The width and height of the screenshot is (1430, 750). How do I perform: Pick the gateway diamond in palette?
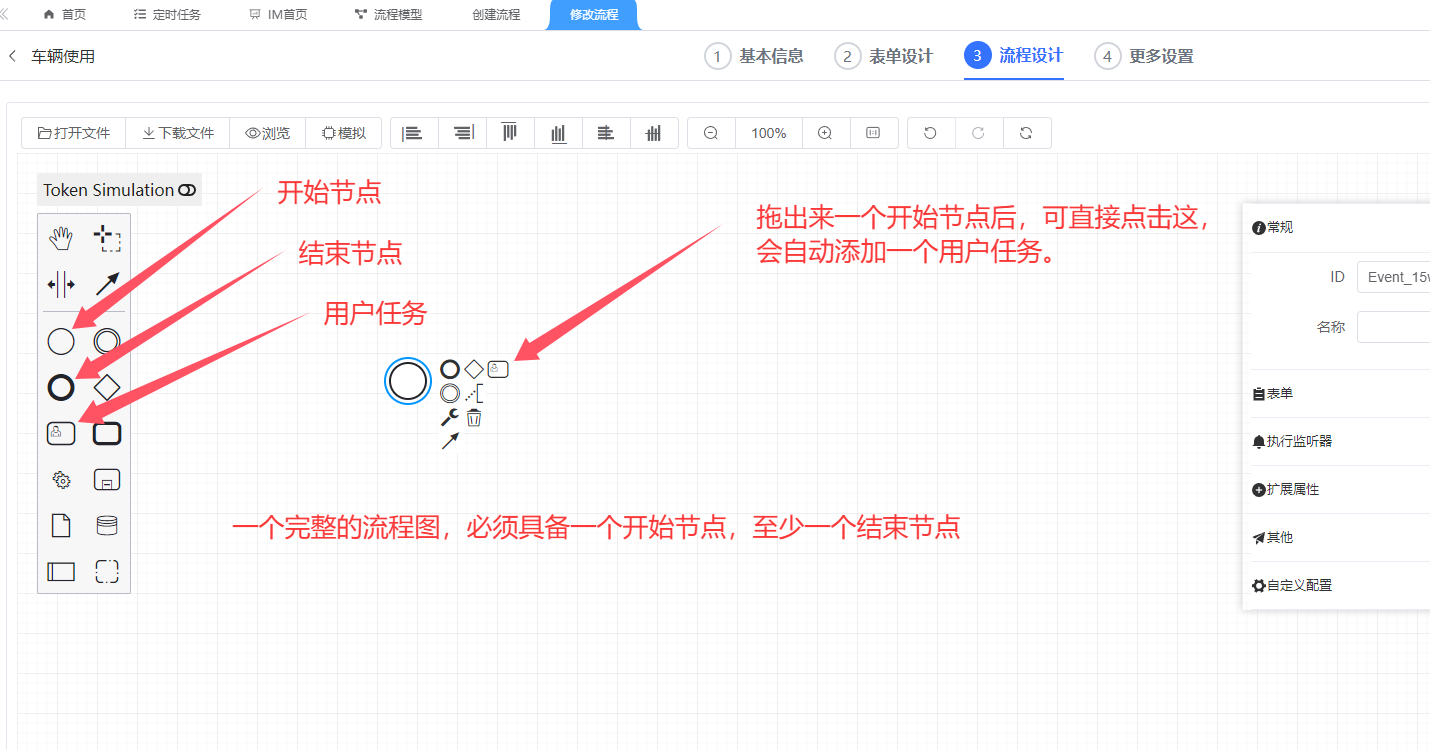click(x=107, y=387)
